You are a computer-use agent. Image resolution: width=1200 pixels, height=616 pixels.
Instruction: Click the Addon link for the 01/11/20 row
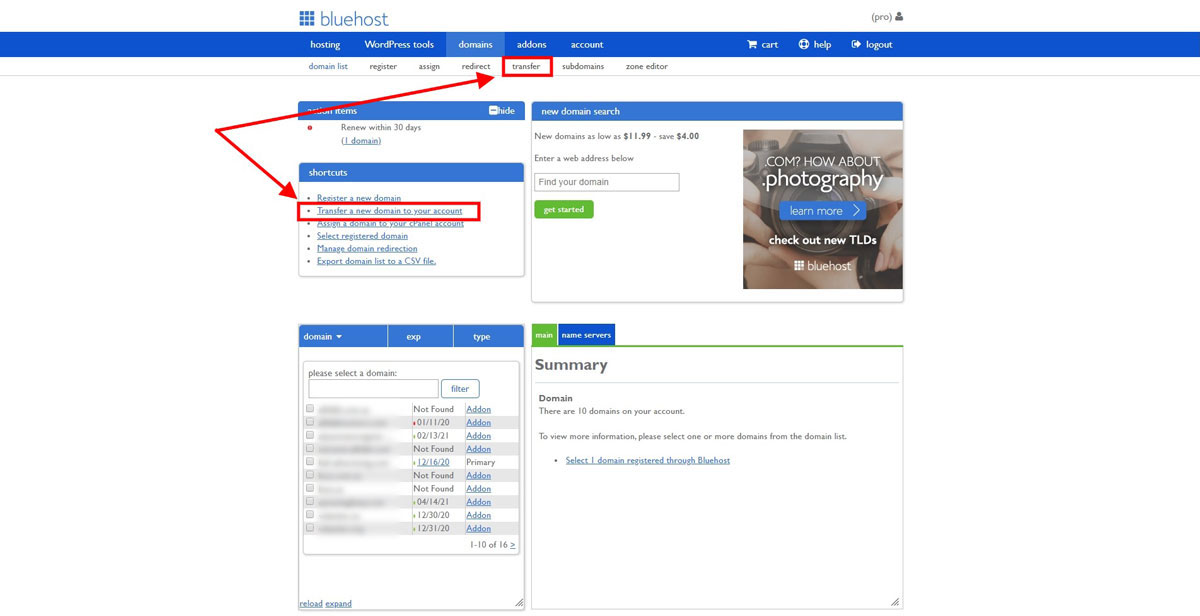pos(479,422)
